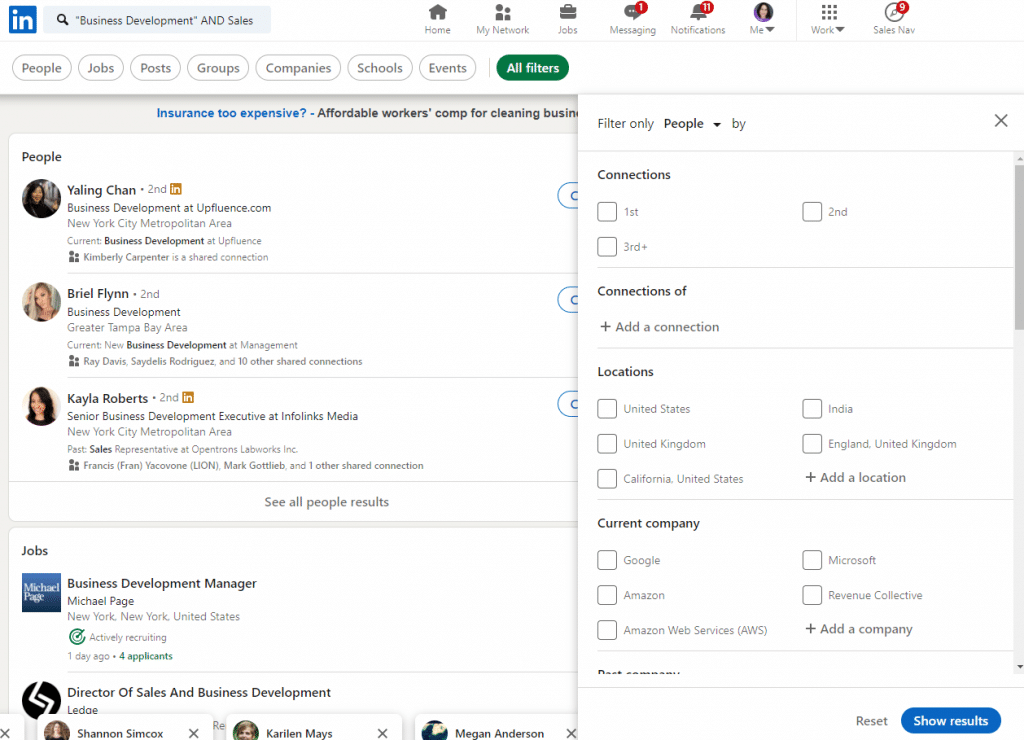Screen dimensions: 1024x740
Task: Close the All filters panel
Action: pyautogui.click(x=1000, y=121)
